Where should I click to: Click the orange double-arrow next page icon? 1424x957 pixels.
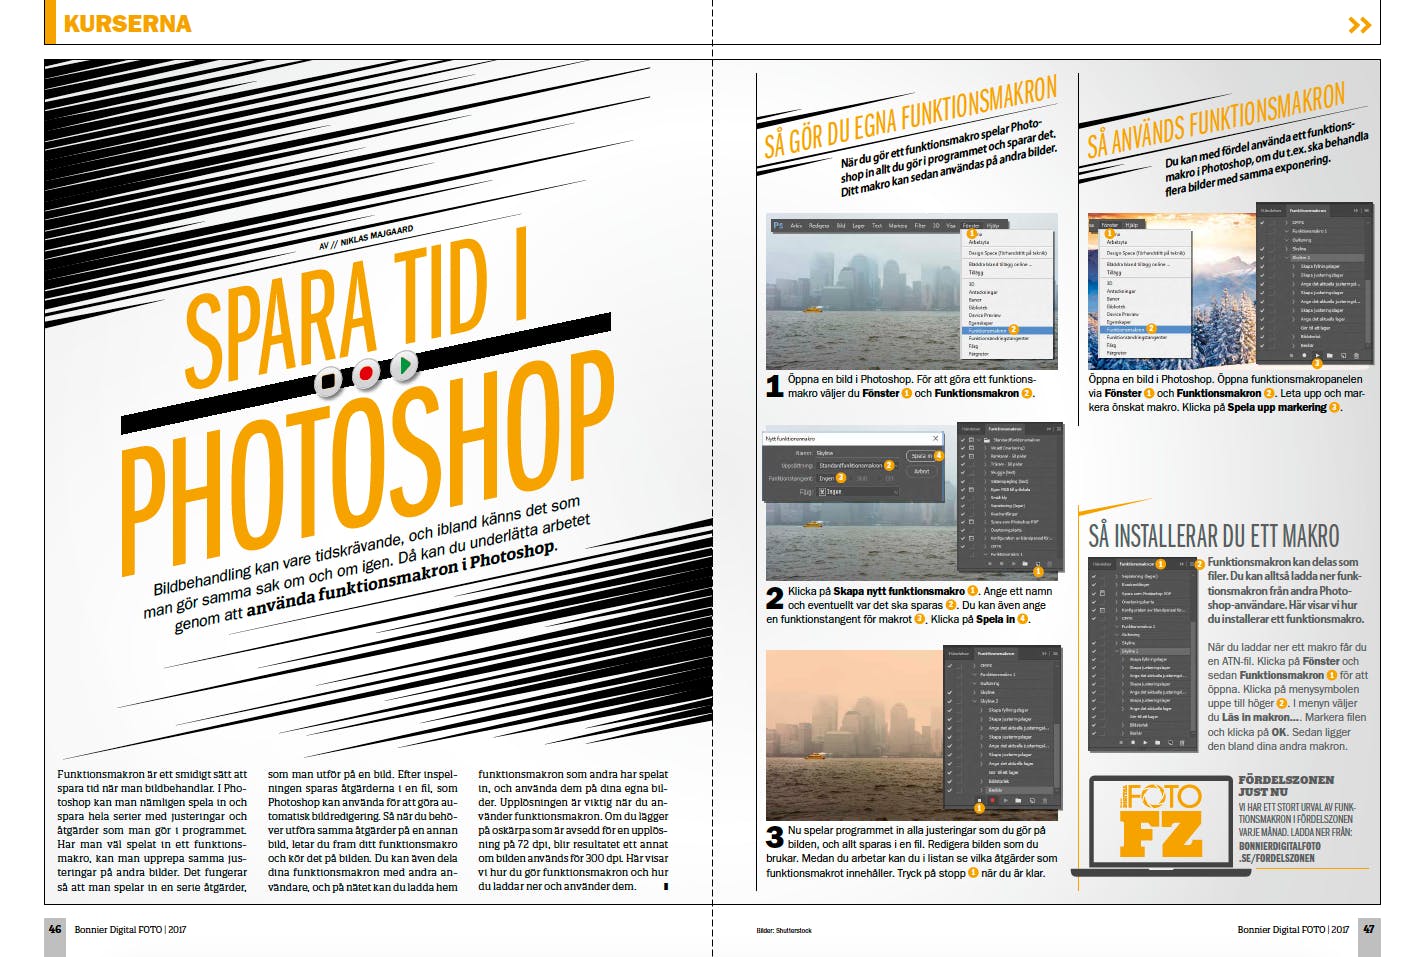click(x=1359, y=25)
